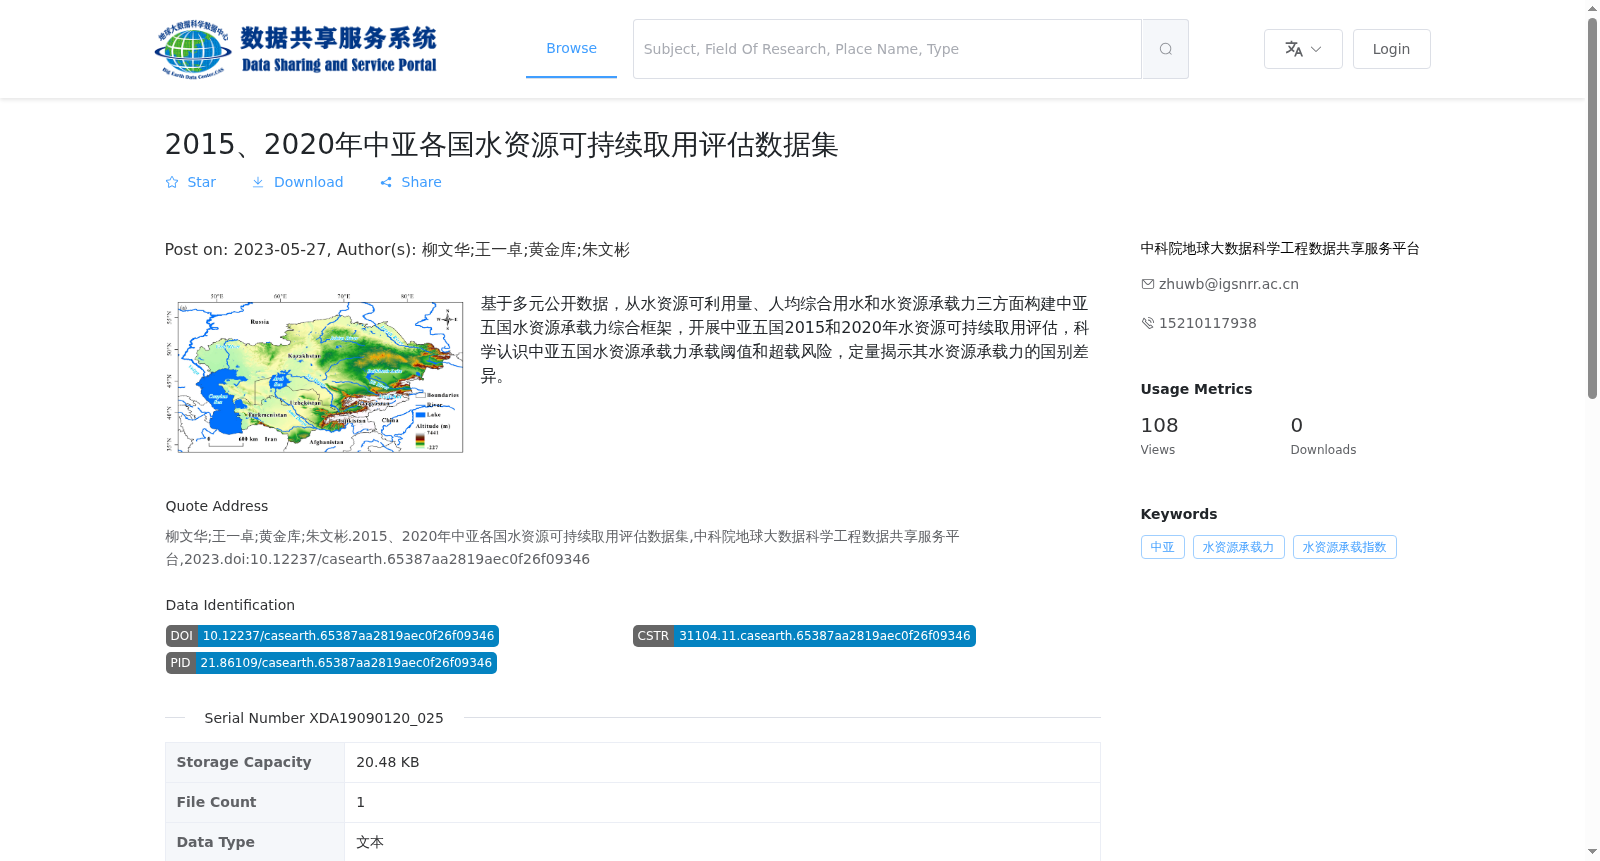Click the Data Sharing and Service Portal logo
Screen dimensions: 1600x861
tap(296, 49)
